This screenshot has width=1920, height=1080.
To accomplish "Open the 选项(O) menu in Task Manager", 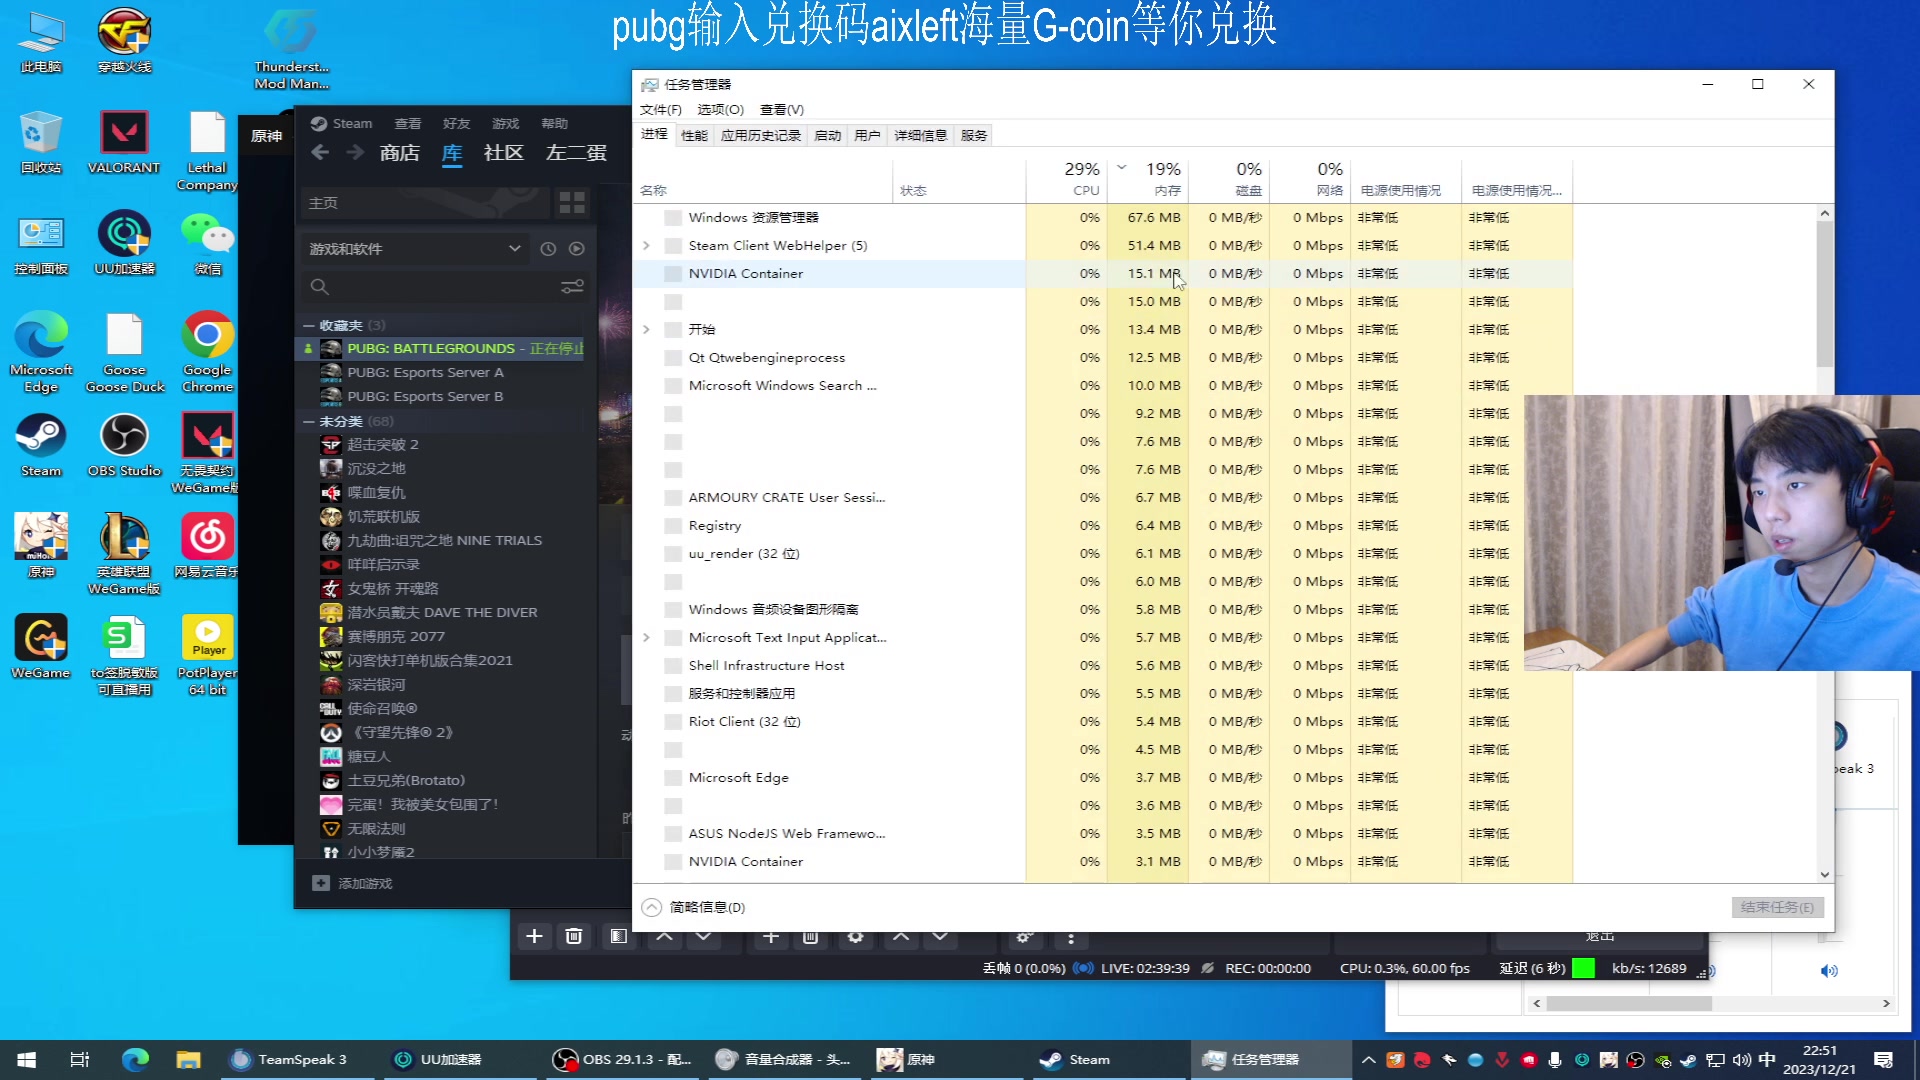I will point(721,110).
